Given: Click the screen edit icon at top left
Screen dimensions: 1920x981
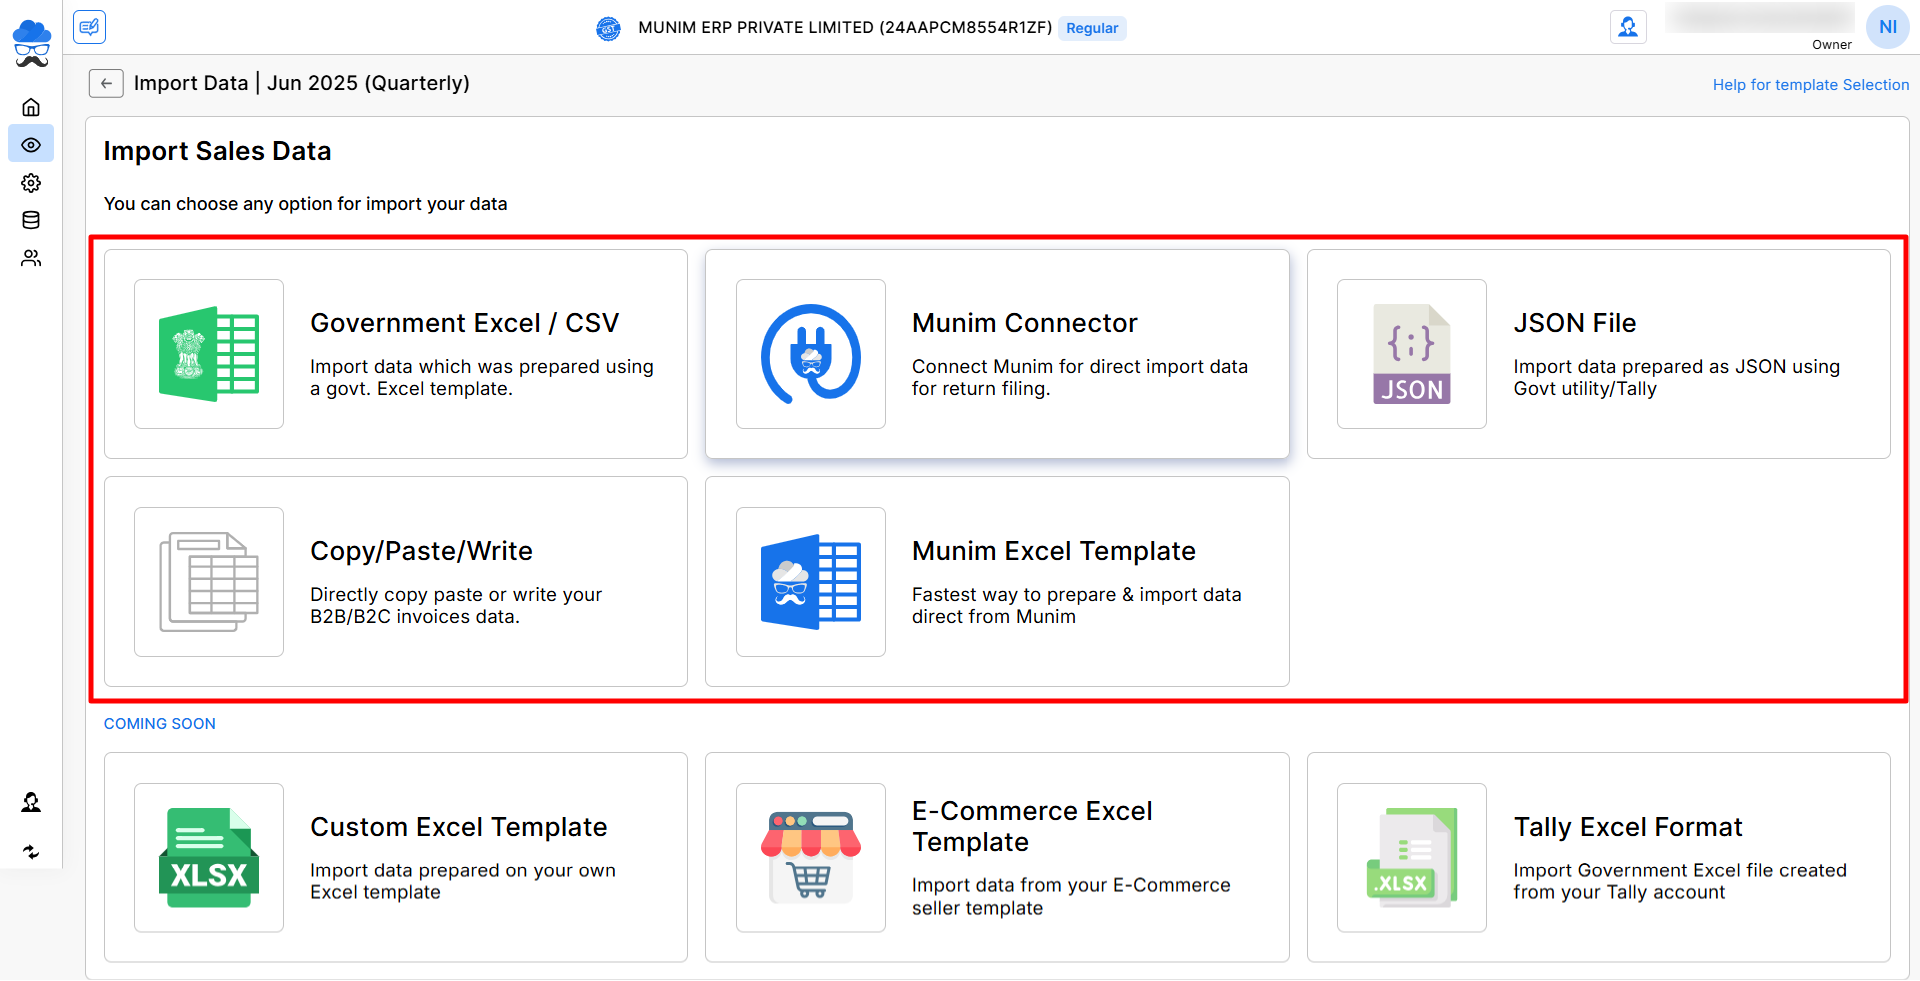Looking at the screenshot, I should 90,27.
